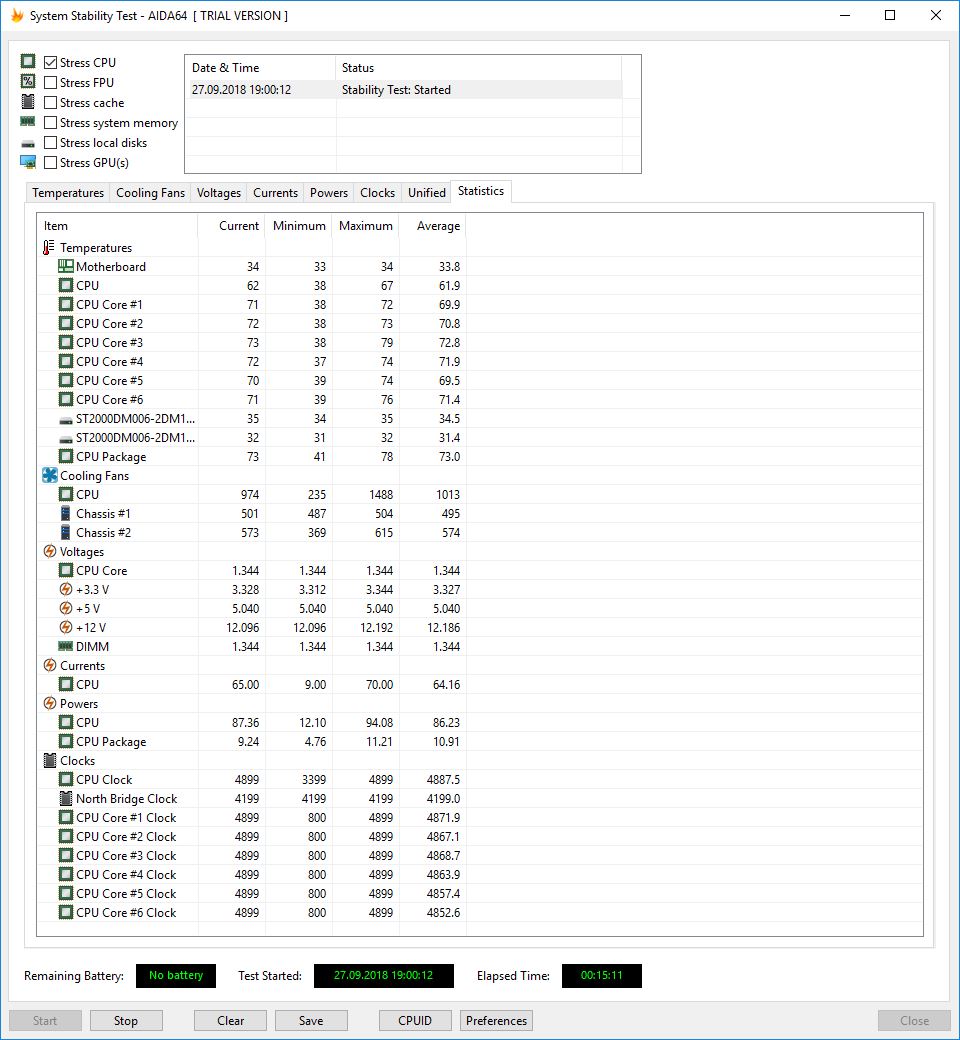Enable the Stress FPU checkbox
Image resolution: width=960 pixels, height=1040 pixels.
tap(50, 82)
